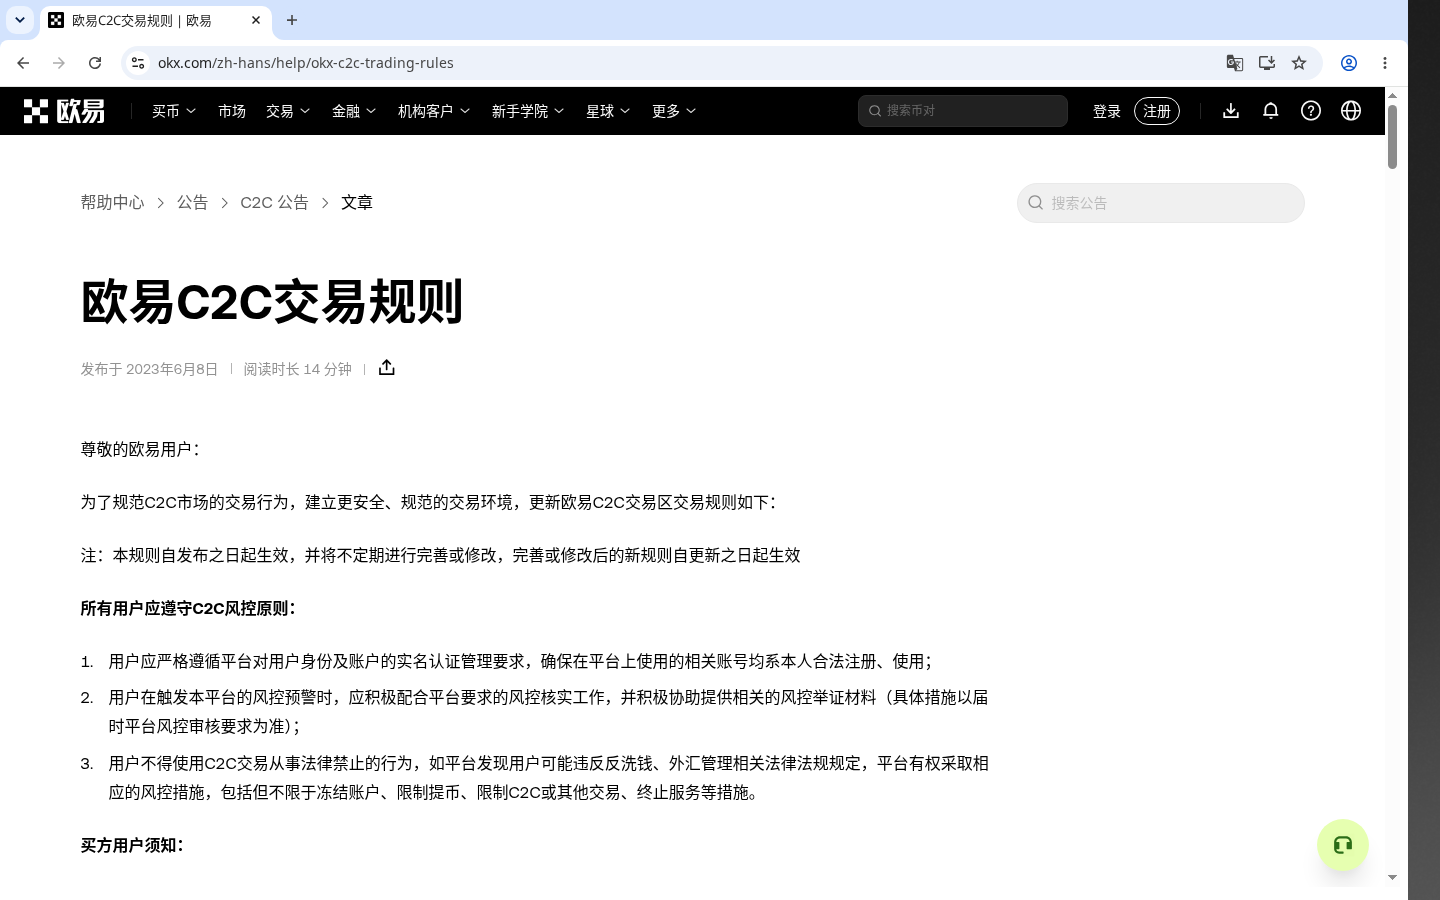View site information icon in address bar

[x=138, y=63]
